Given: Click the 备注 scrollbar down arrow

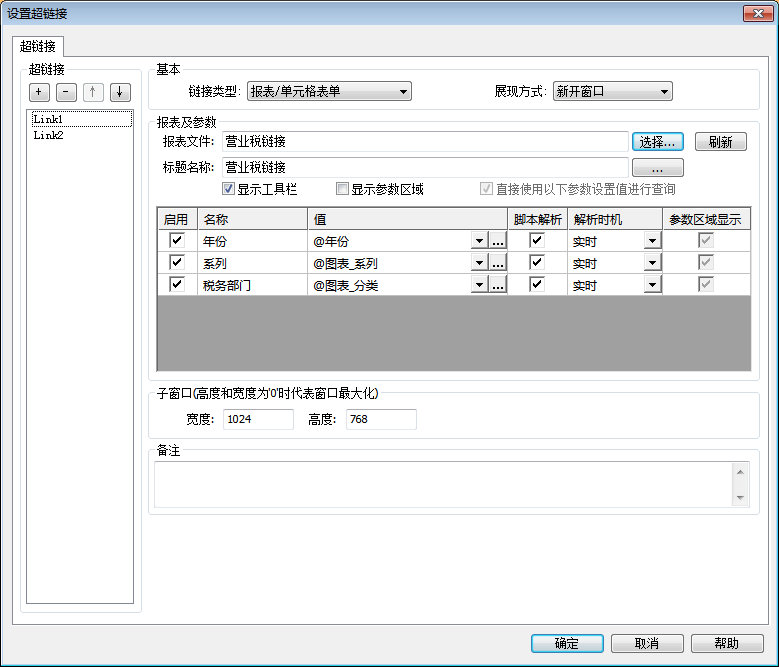Looking at the screenshot, I should coord(740,497).
